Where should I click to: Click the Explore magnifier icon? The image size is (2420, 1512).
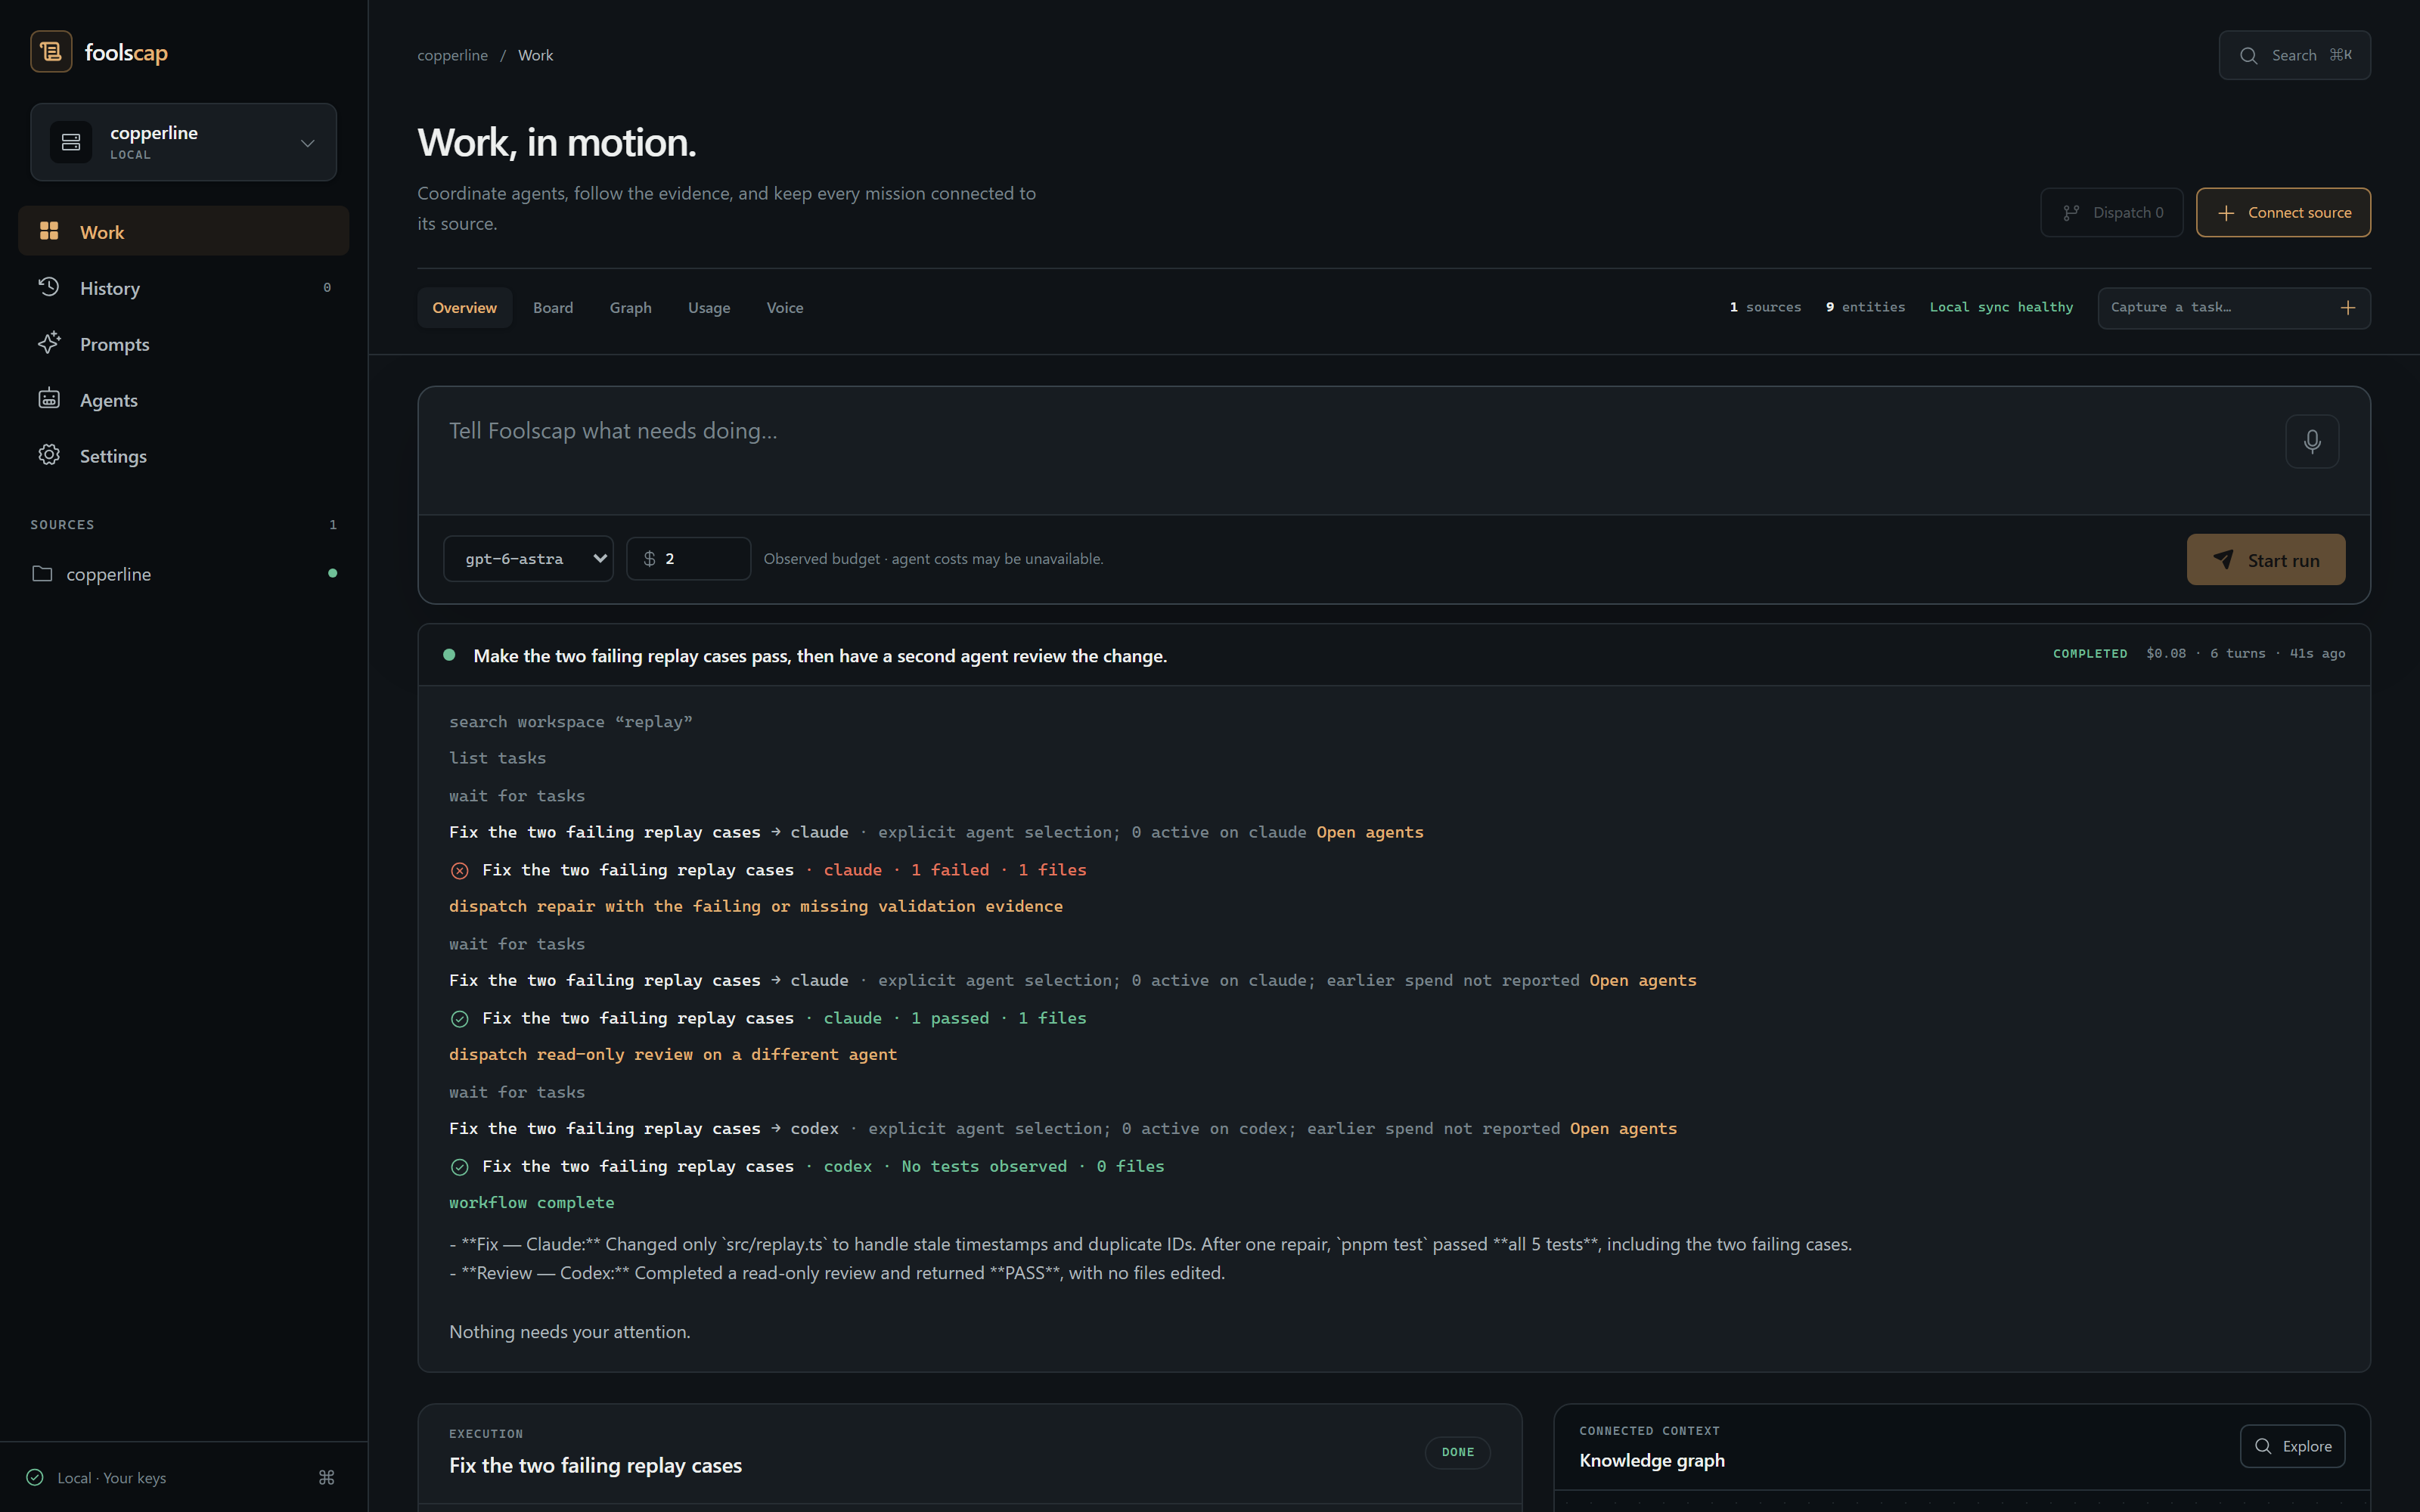point(2263,1446)
